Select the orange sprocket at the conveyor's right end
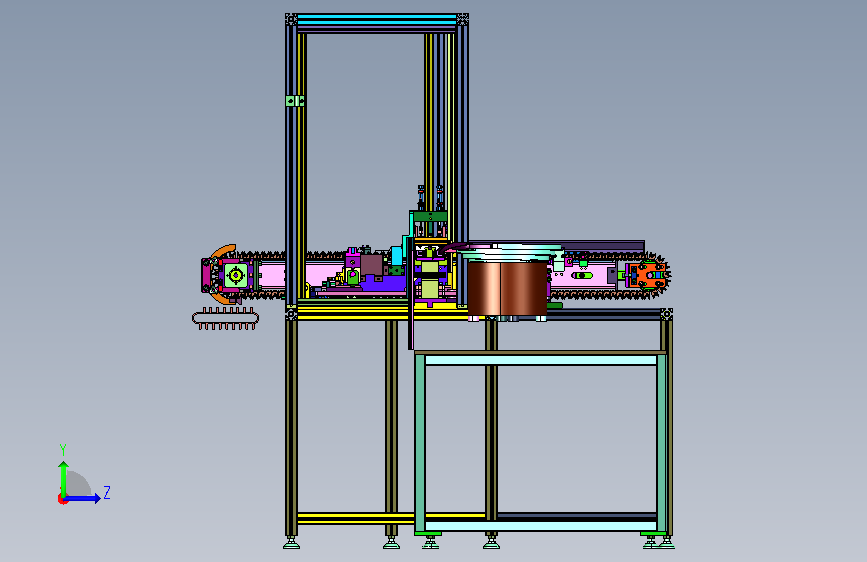The image size is (867, 562). 647,275
